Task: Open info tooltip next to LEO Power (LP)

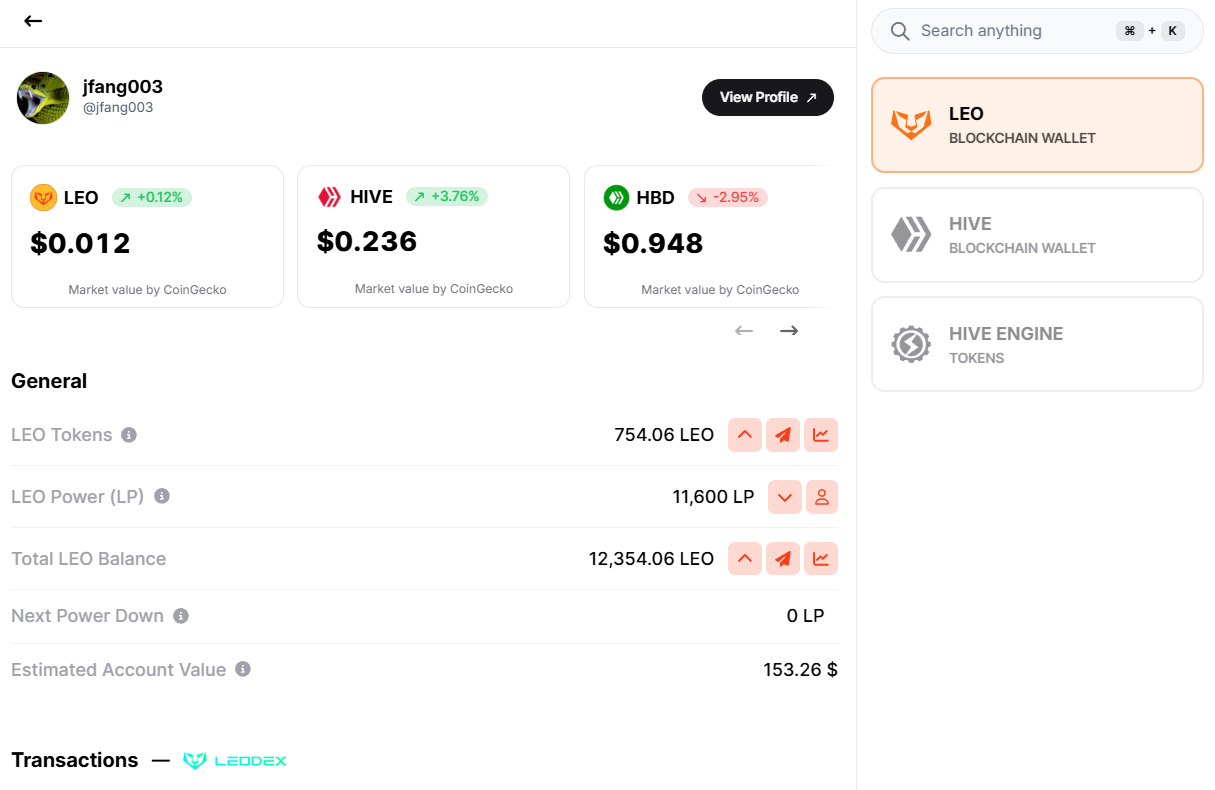Action: [162, 496]
